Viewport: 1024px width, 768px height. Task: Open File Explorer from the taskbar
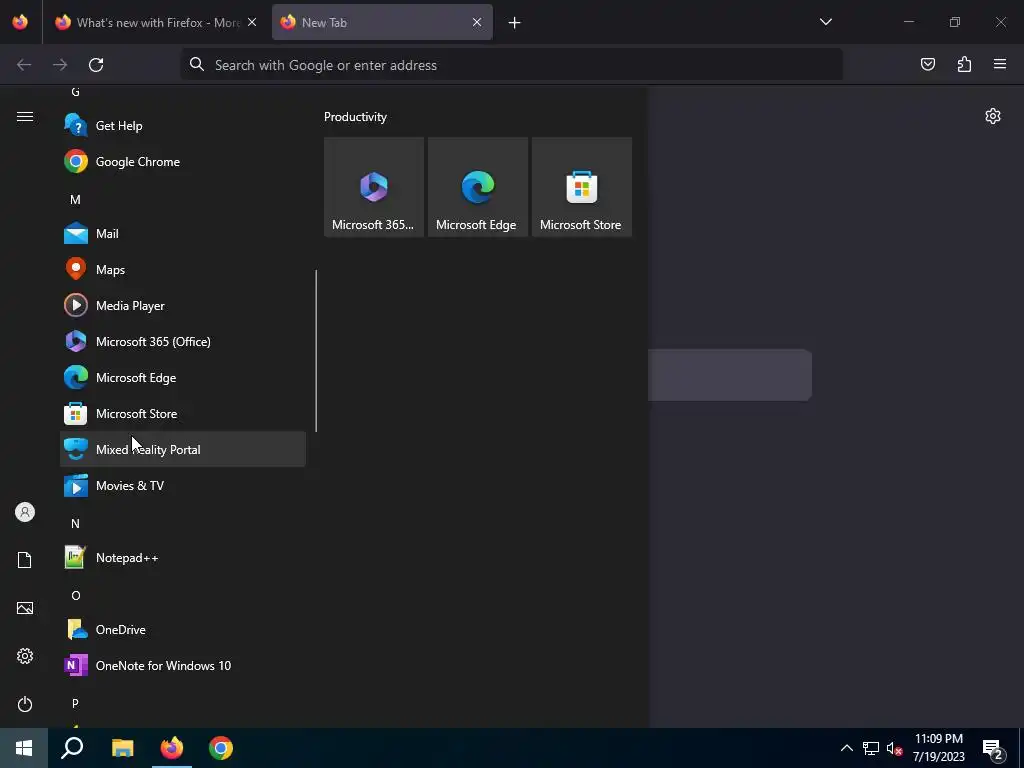[123, 748]
